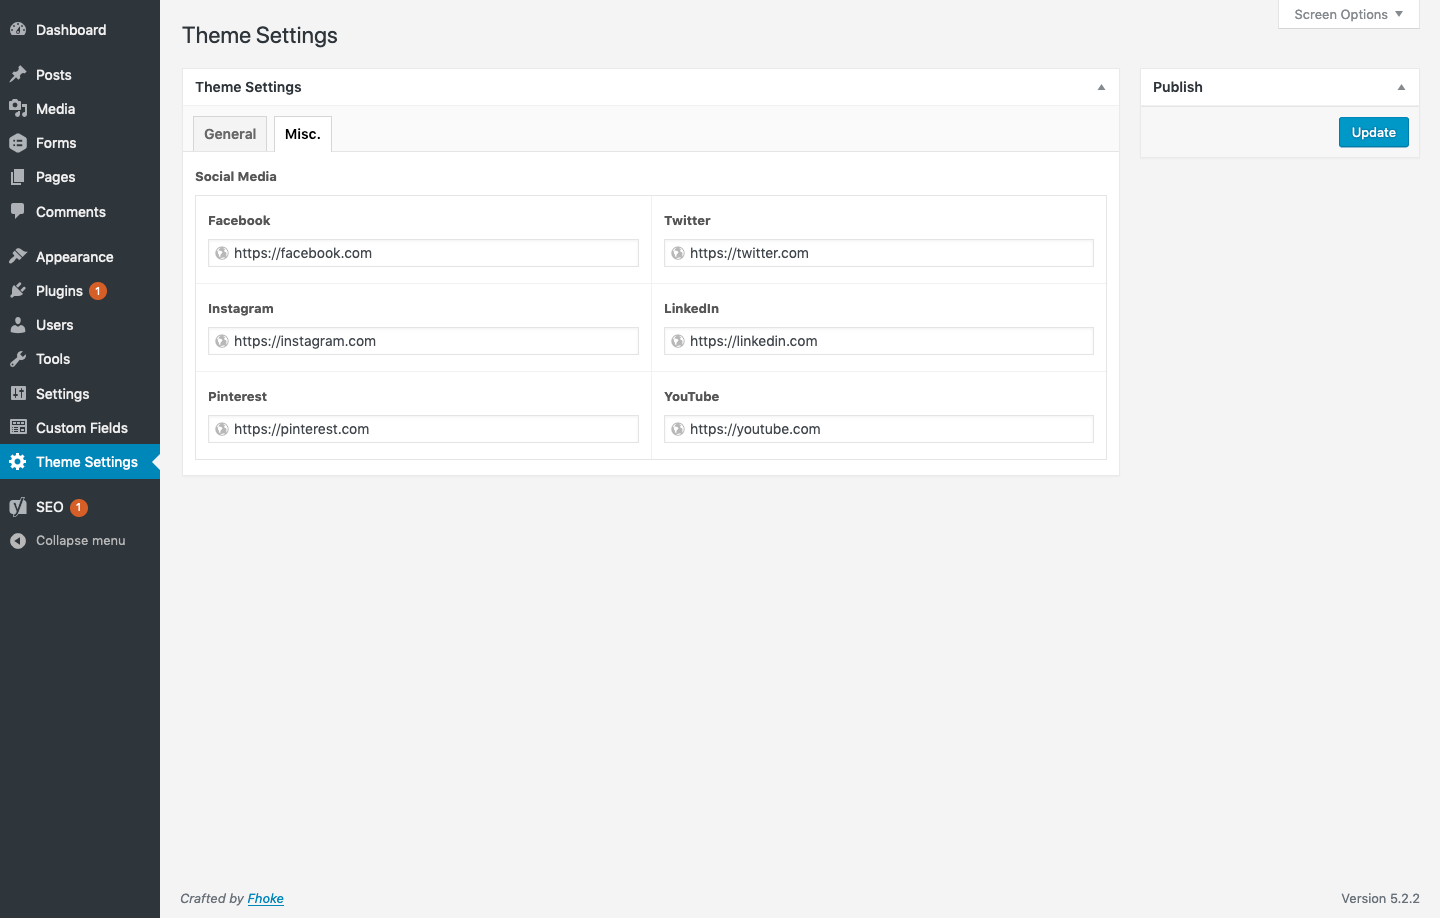Click the Settings sliders icon
This screenshot has width=1440, height=918.
(18, 393)
